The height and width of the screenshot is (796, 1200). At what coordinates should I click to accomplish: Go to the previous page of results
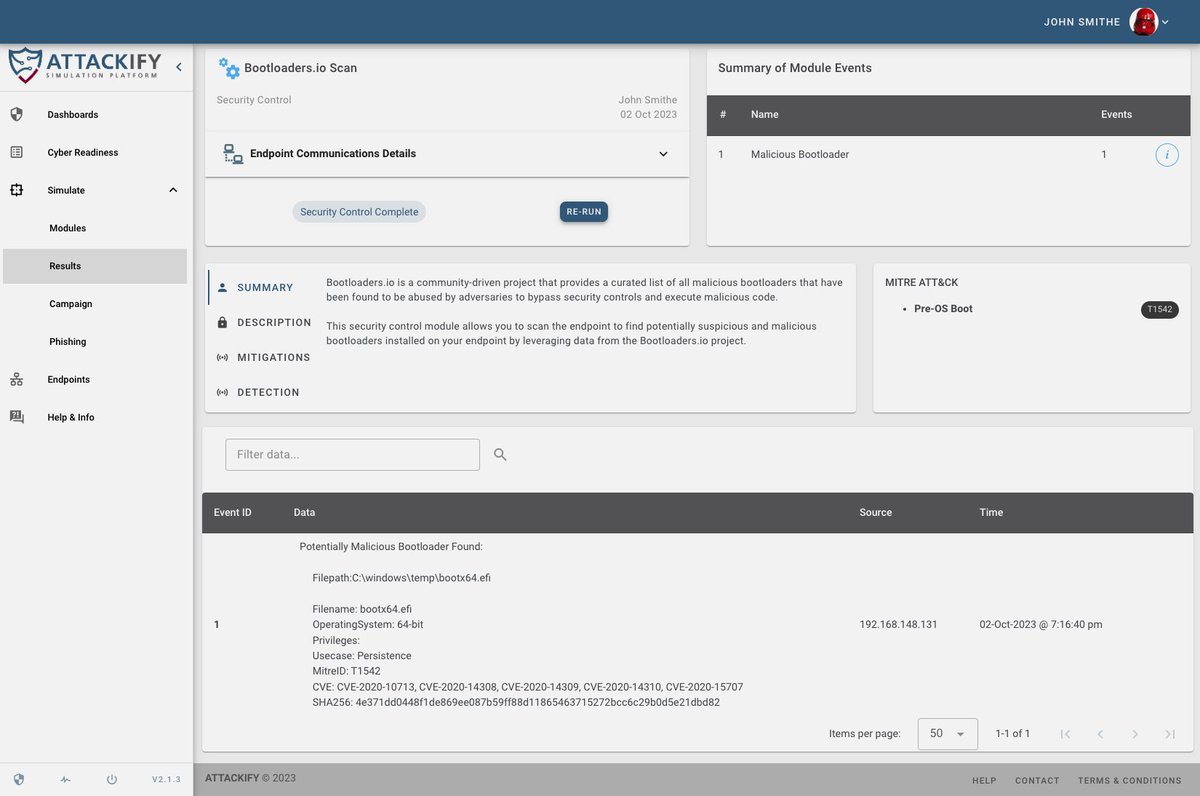1100,734
